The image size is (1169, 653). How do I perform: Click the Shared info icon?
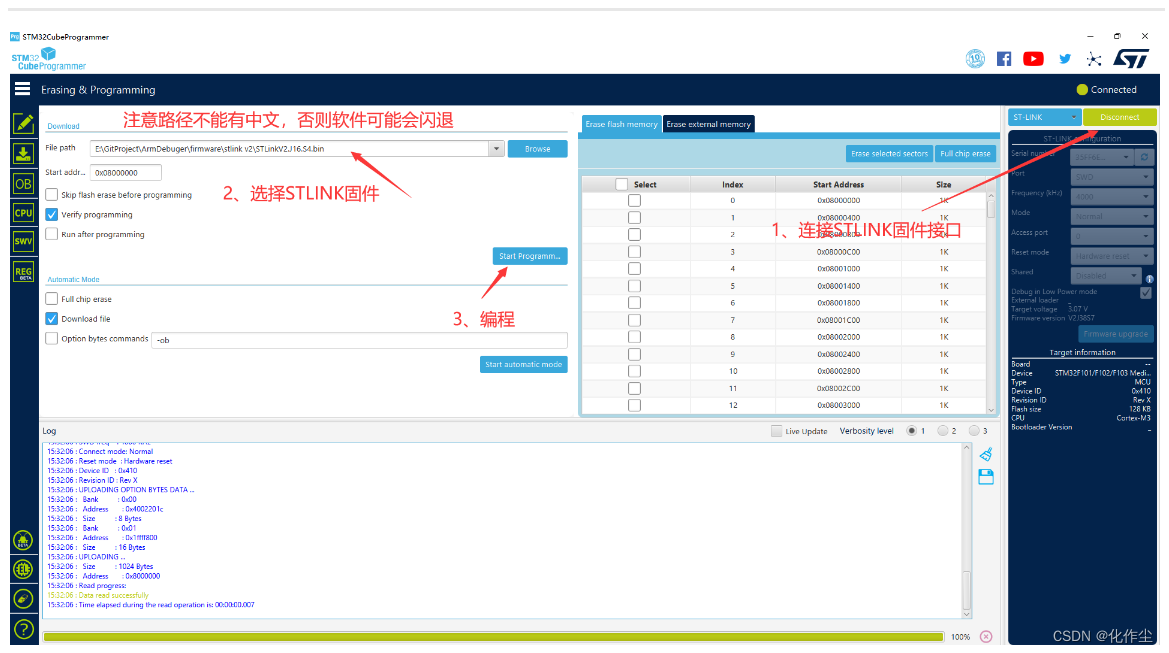[x=1150, y=279]
